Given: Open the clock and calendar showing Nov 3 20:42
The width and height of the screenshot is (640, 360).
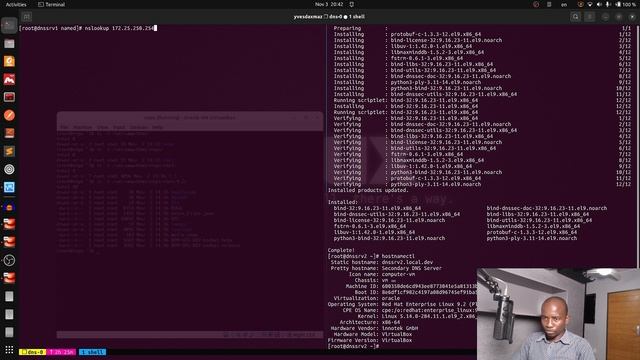Looking at the screenshot, I should [329, 4].
